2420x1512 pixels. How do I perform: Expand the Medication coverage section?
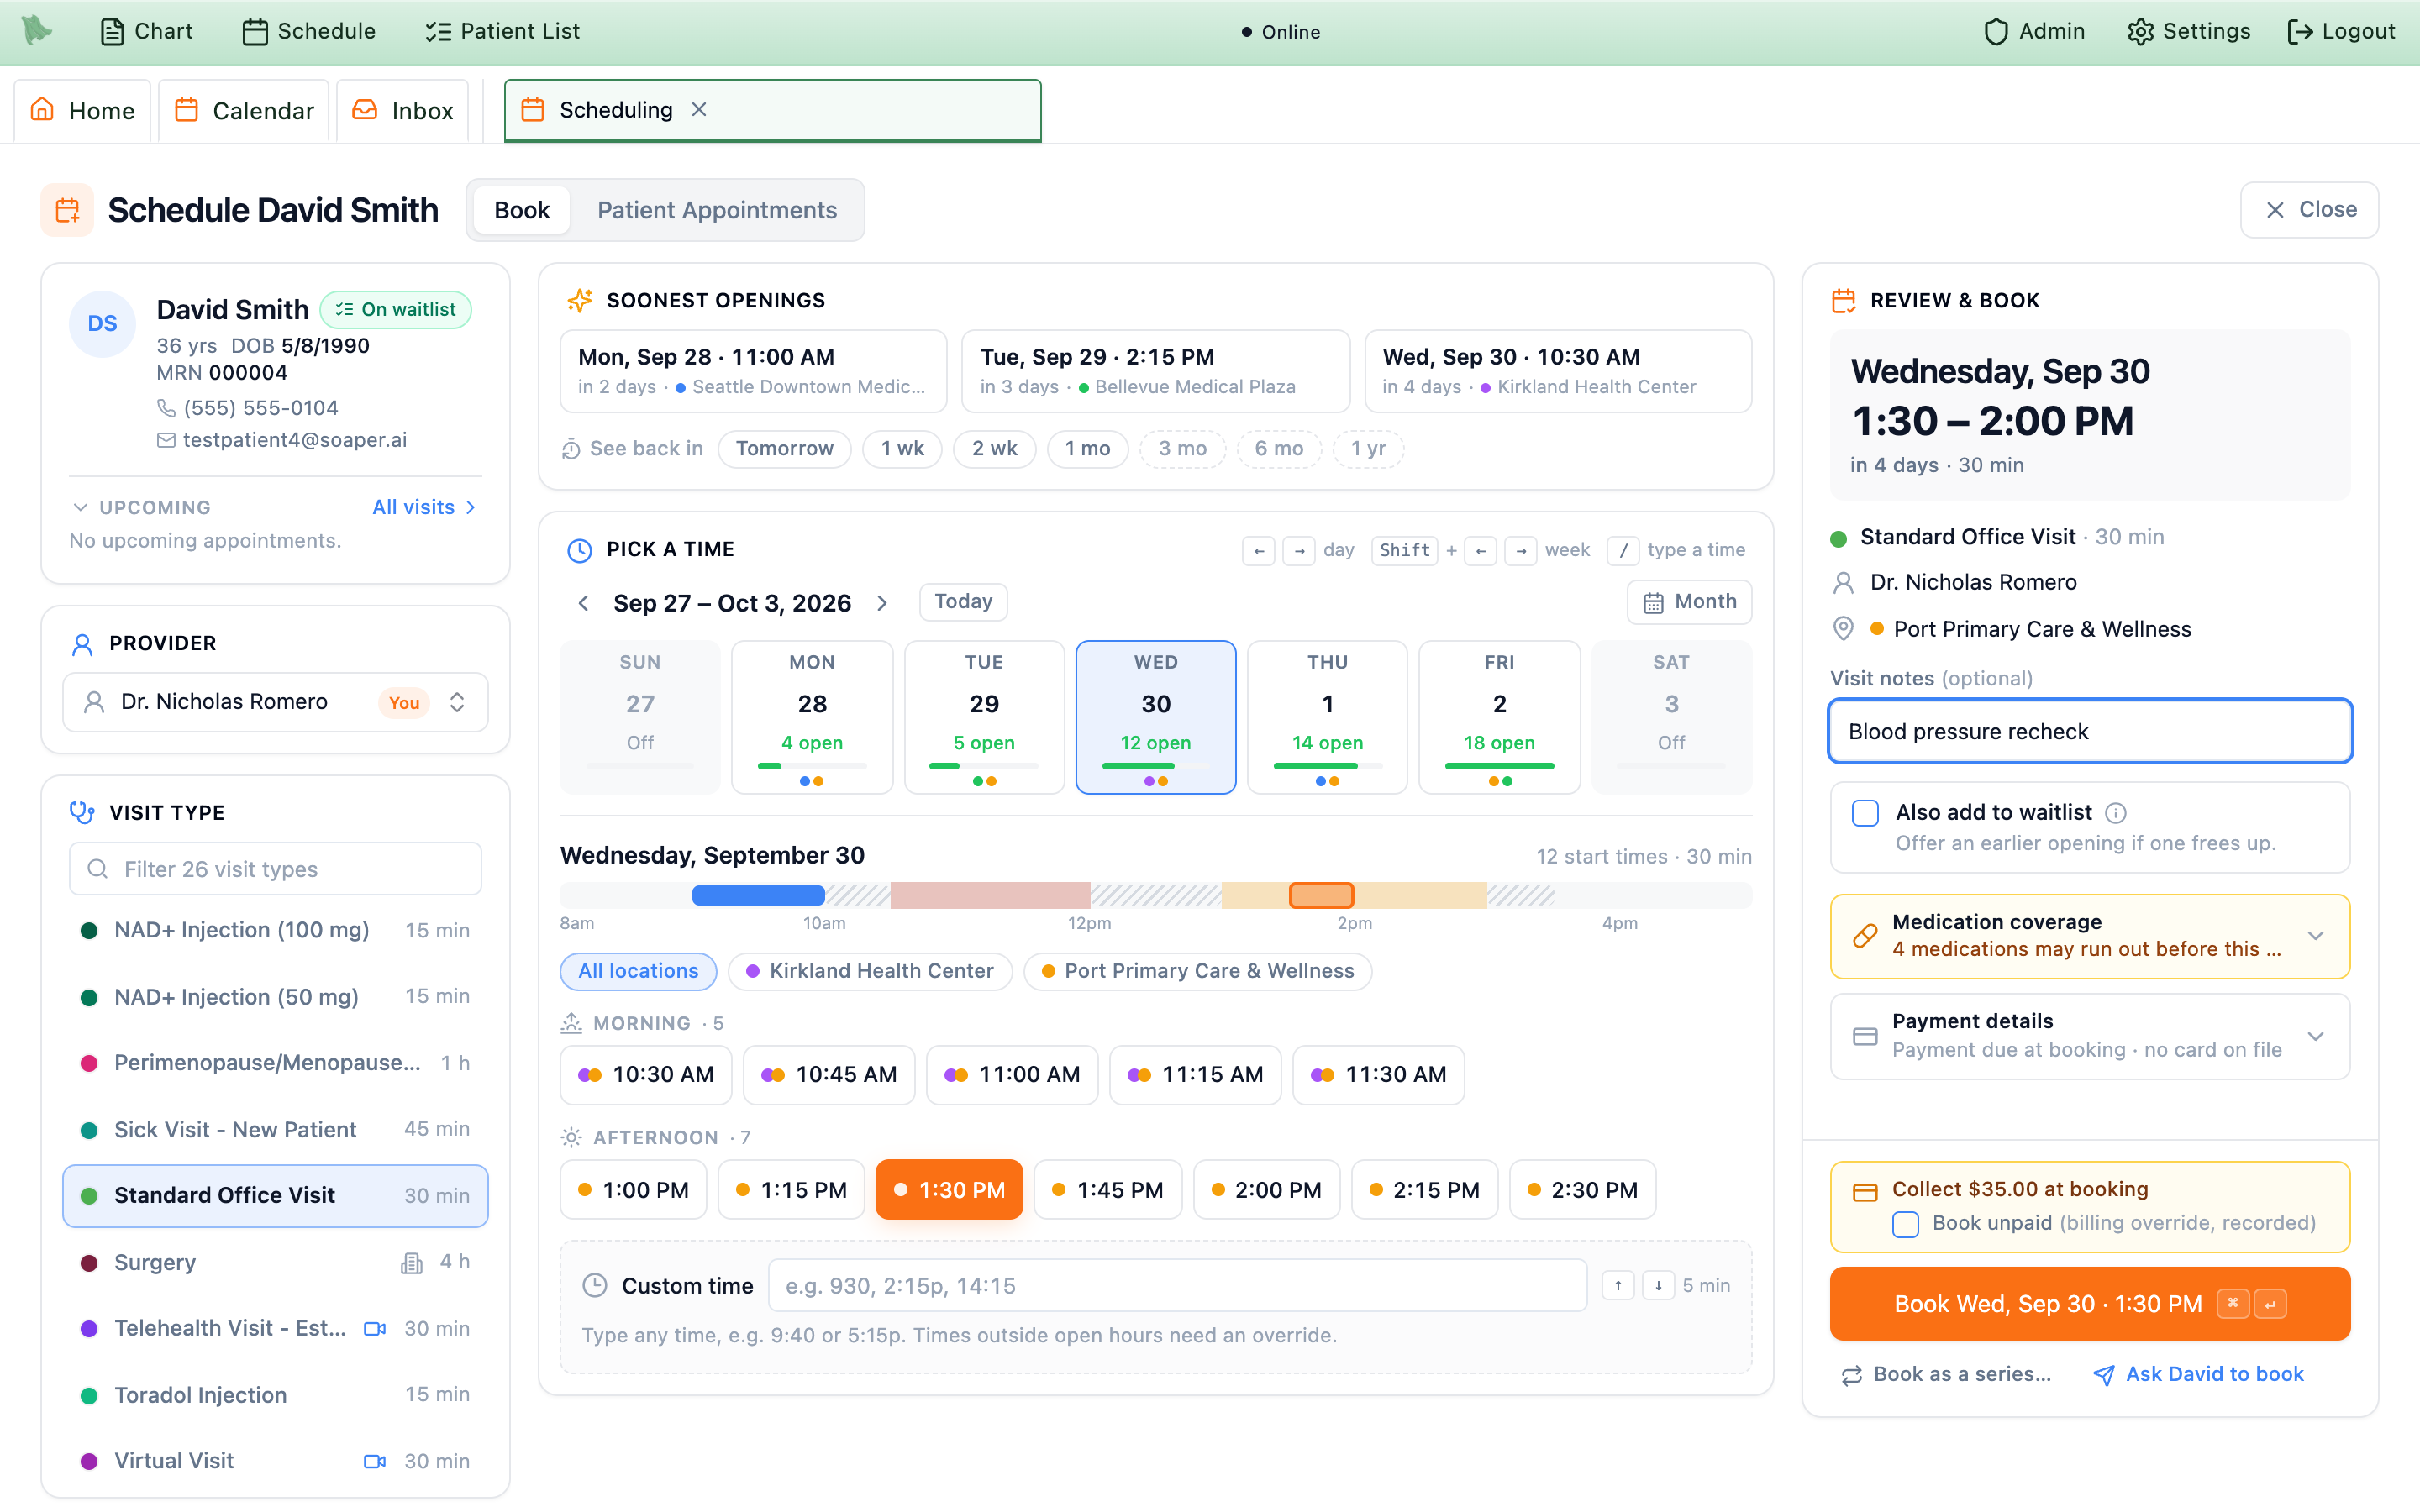(x=2090, y=936)
